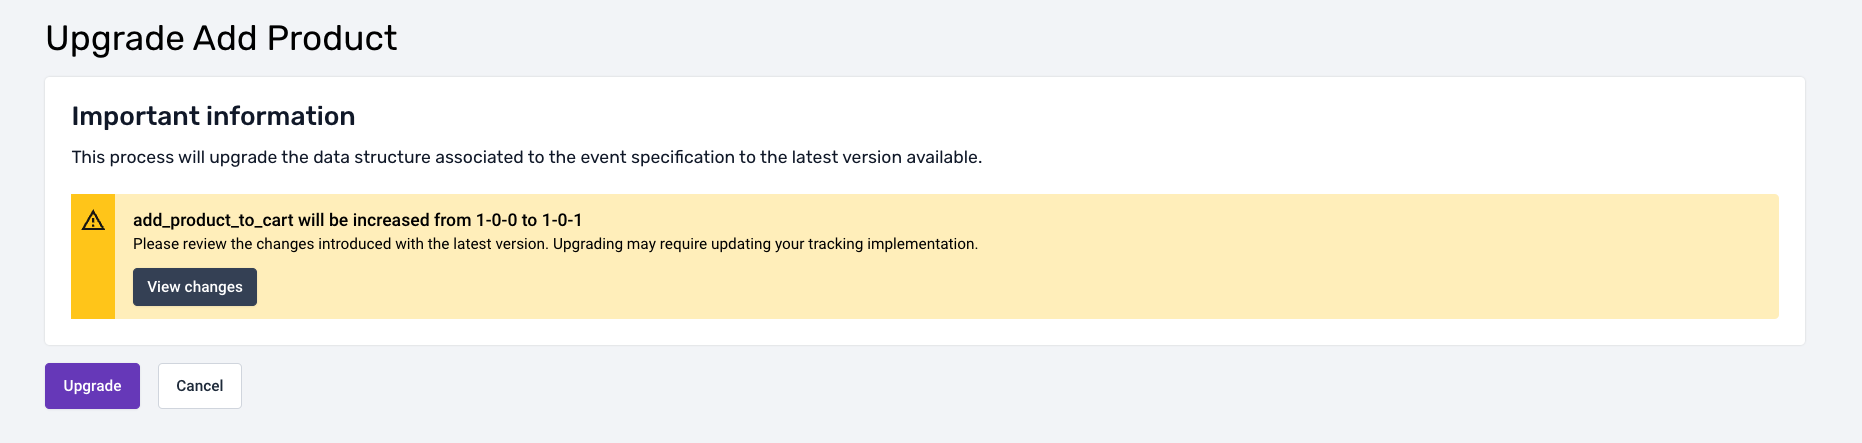Image resolution: width=1862 pixels, height=443 pixels.
Task: Click the 'will be increased from' alert text
Action: tap(384, 220)
